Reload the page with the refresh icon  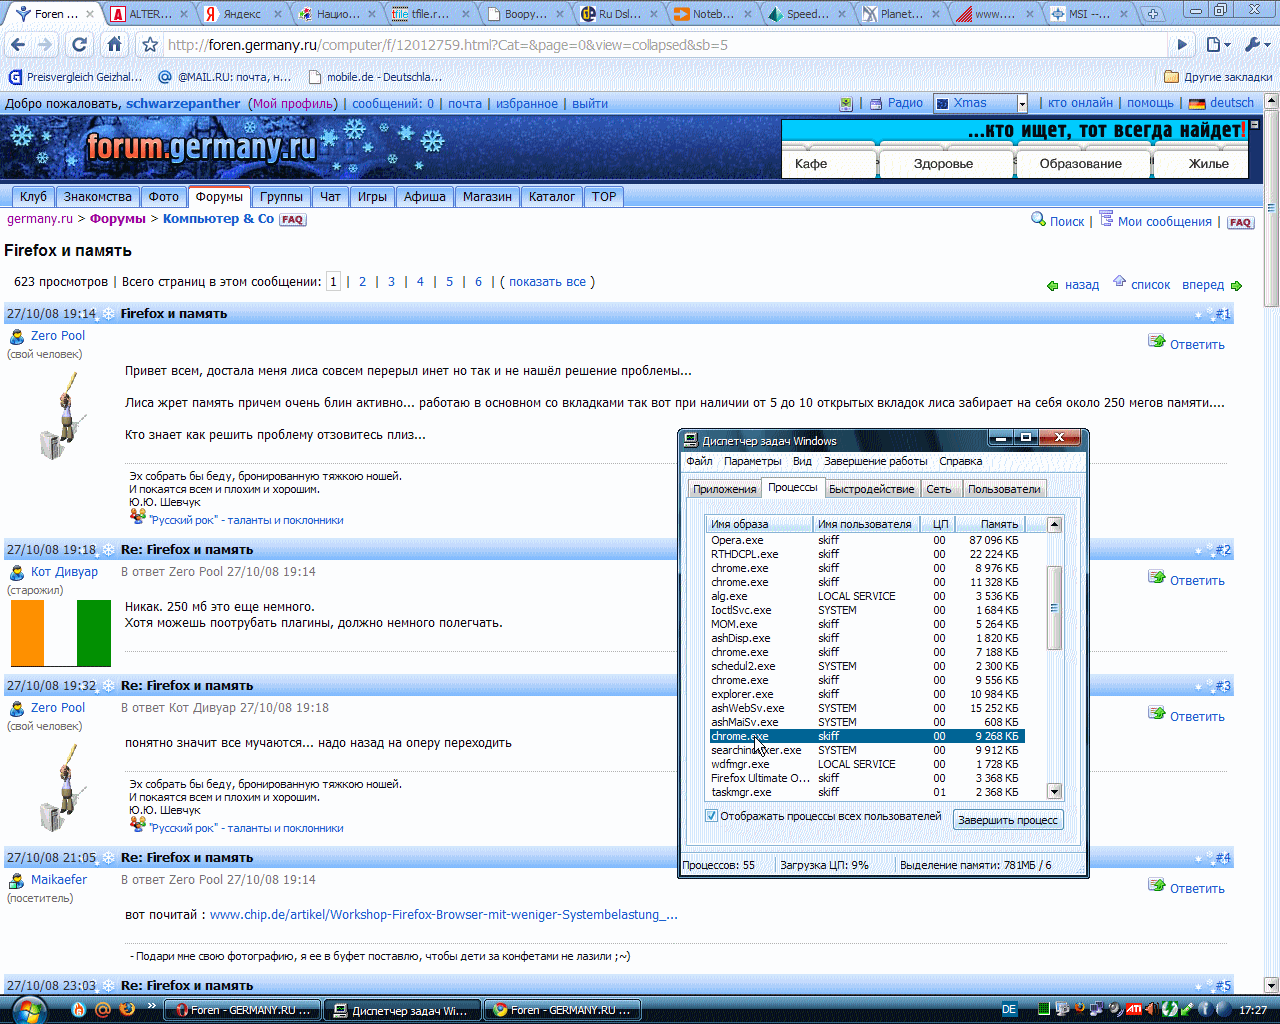(79, 45)
